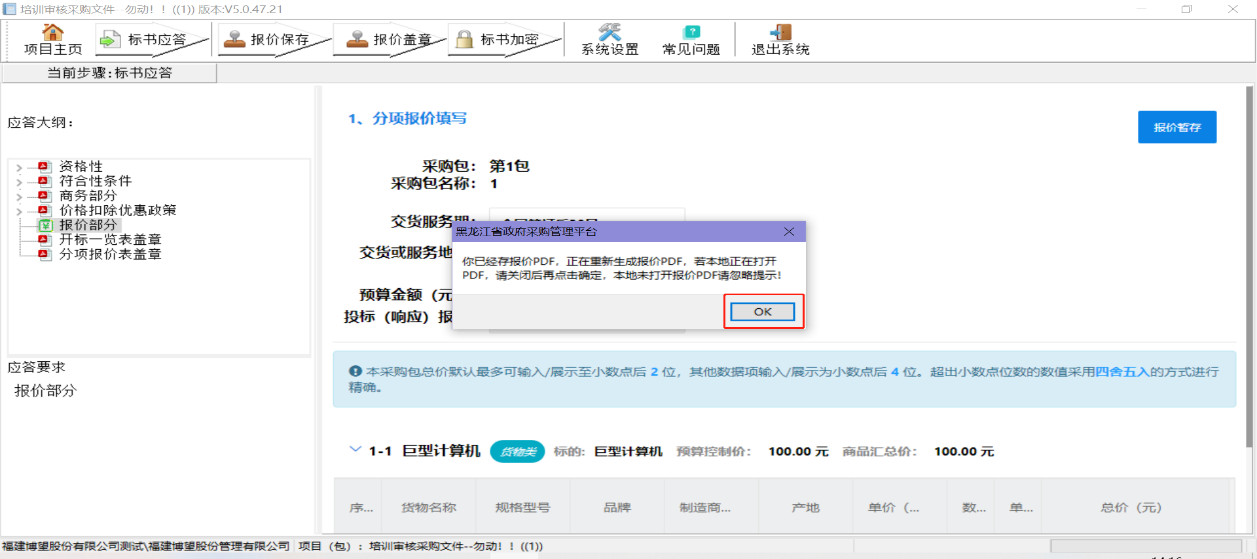
Task: Click 退出系统 exit door icon
Action: tap(780, 32)
